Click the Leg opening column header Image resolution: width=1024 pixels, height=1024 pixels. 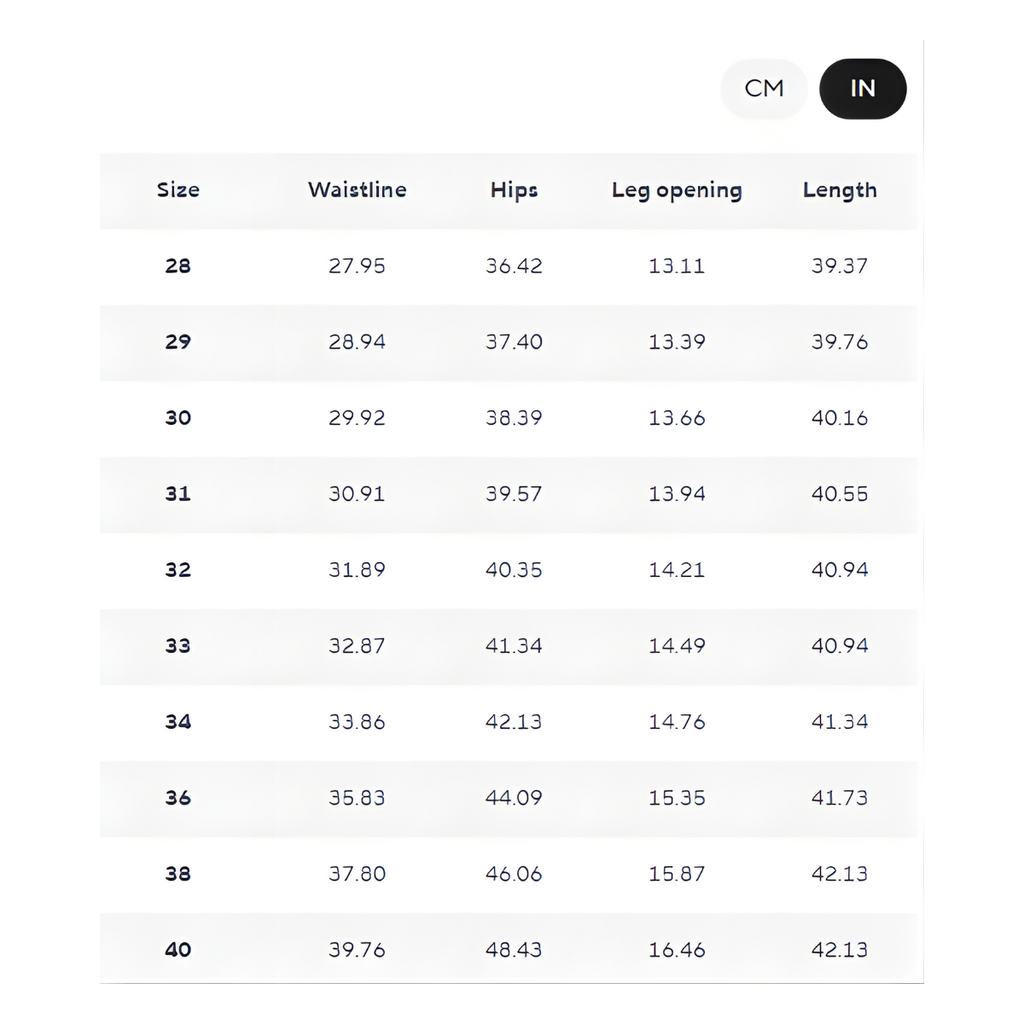click(677, 190)
